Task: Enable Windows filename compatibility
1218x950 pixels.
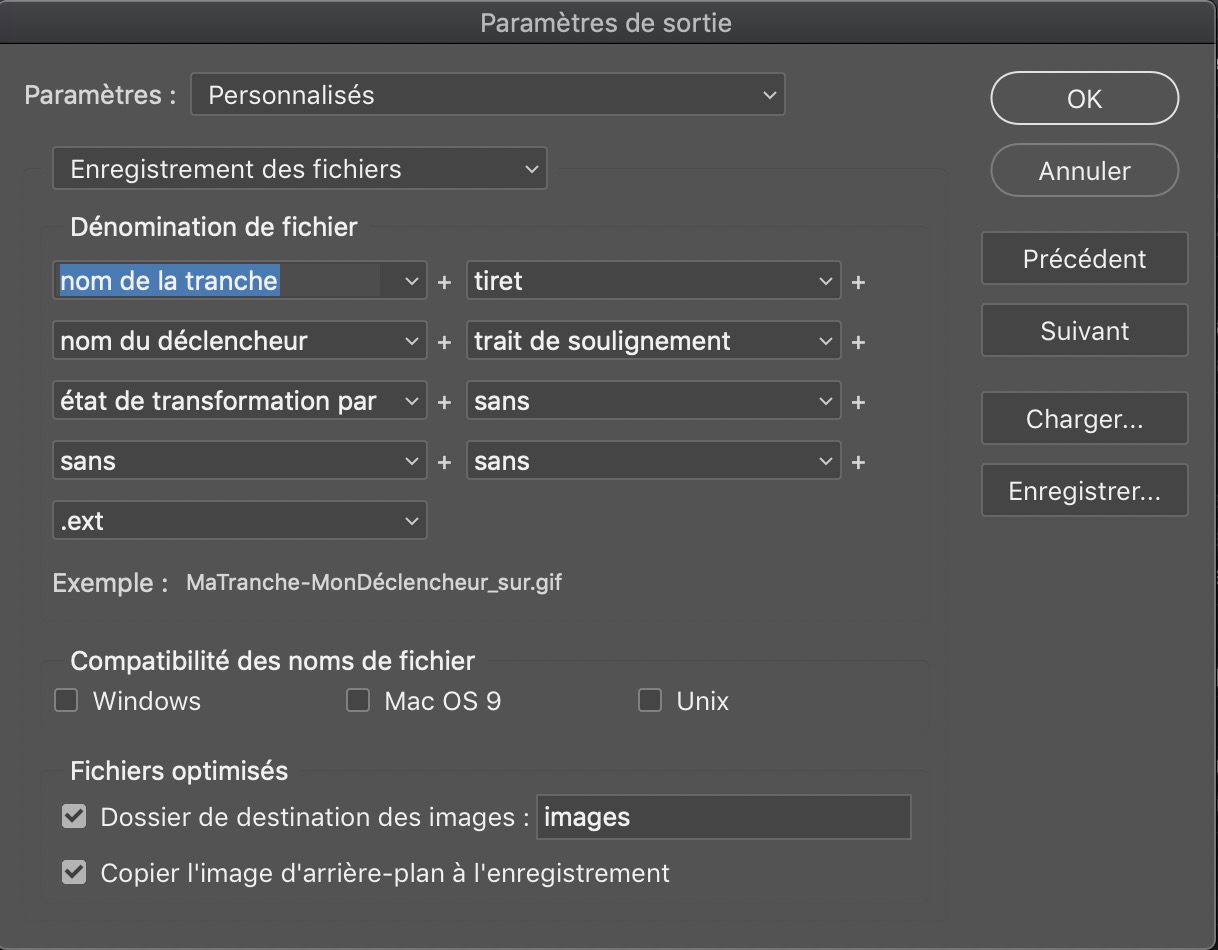Action: 65,700
